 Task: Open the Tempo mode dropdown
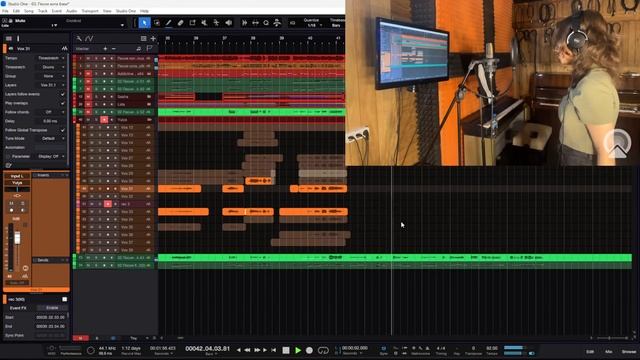coord(50,58)
